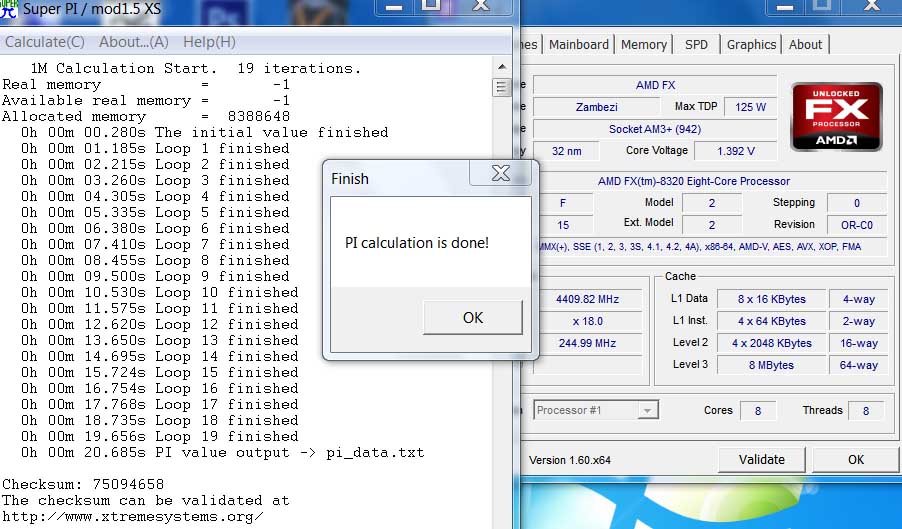Click the Super PI title bar icon
Image resolution: width=902 pixels, height=529 pixels.
pyautogui.click(x=9, y=9)
